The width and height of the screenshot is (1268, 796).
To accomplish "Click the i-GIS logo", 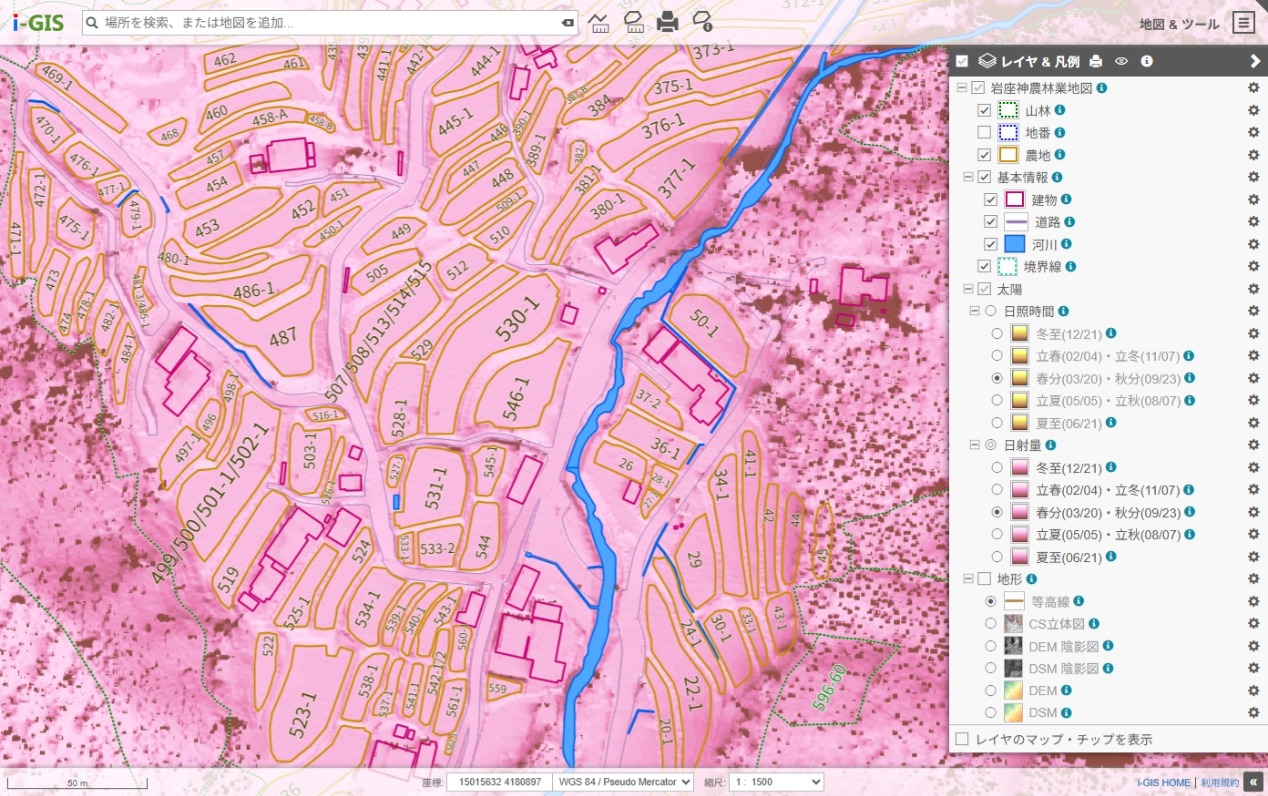I will click(38, 22).
